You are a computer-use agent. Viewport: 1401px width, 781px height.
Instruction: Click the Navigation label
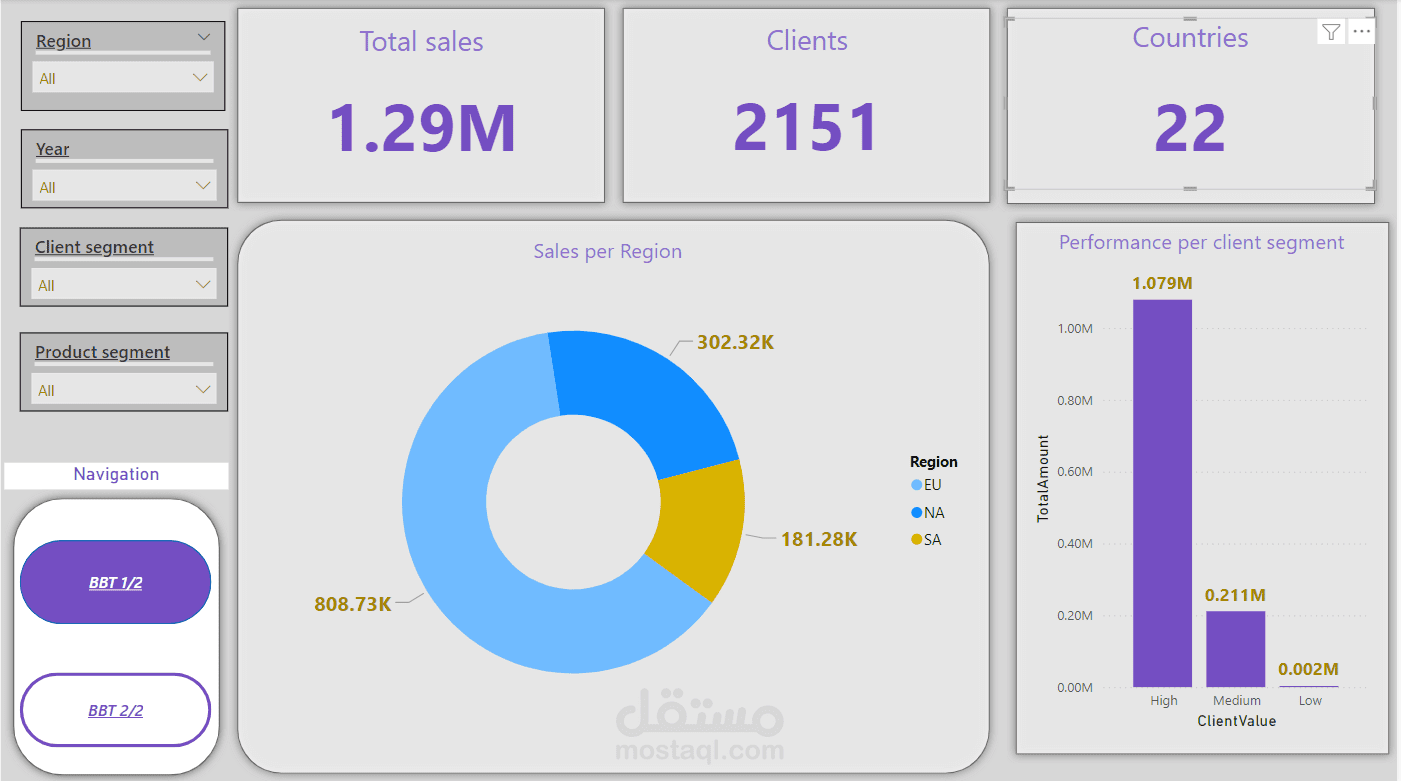point(116,474)
